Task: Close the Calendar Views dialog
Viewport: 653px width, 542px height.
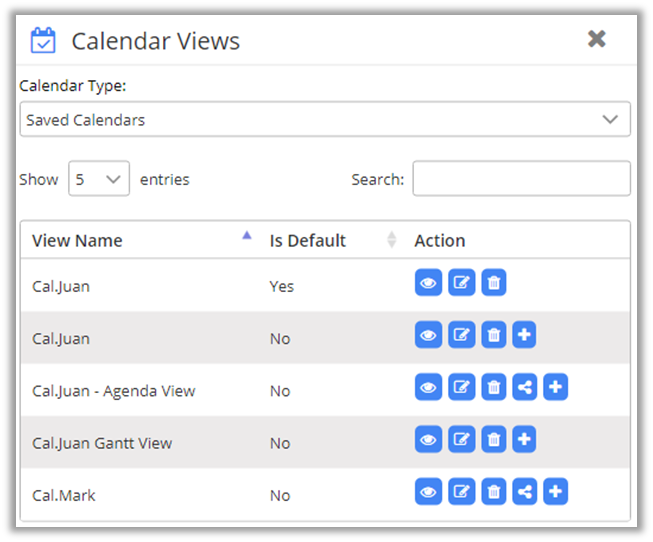Action: (597, 39)
